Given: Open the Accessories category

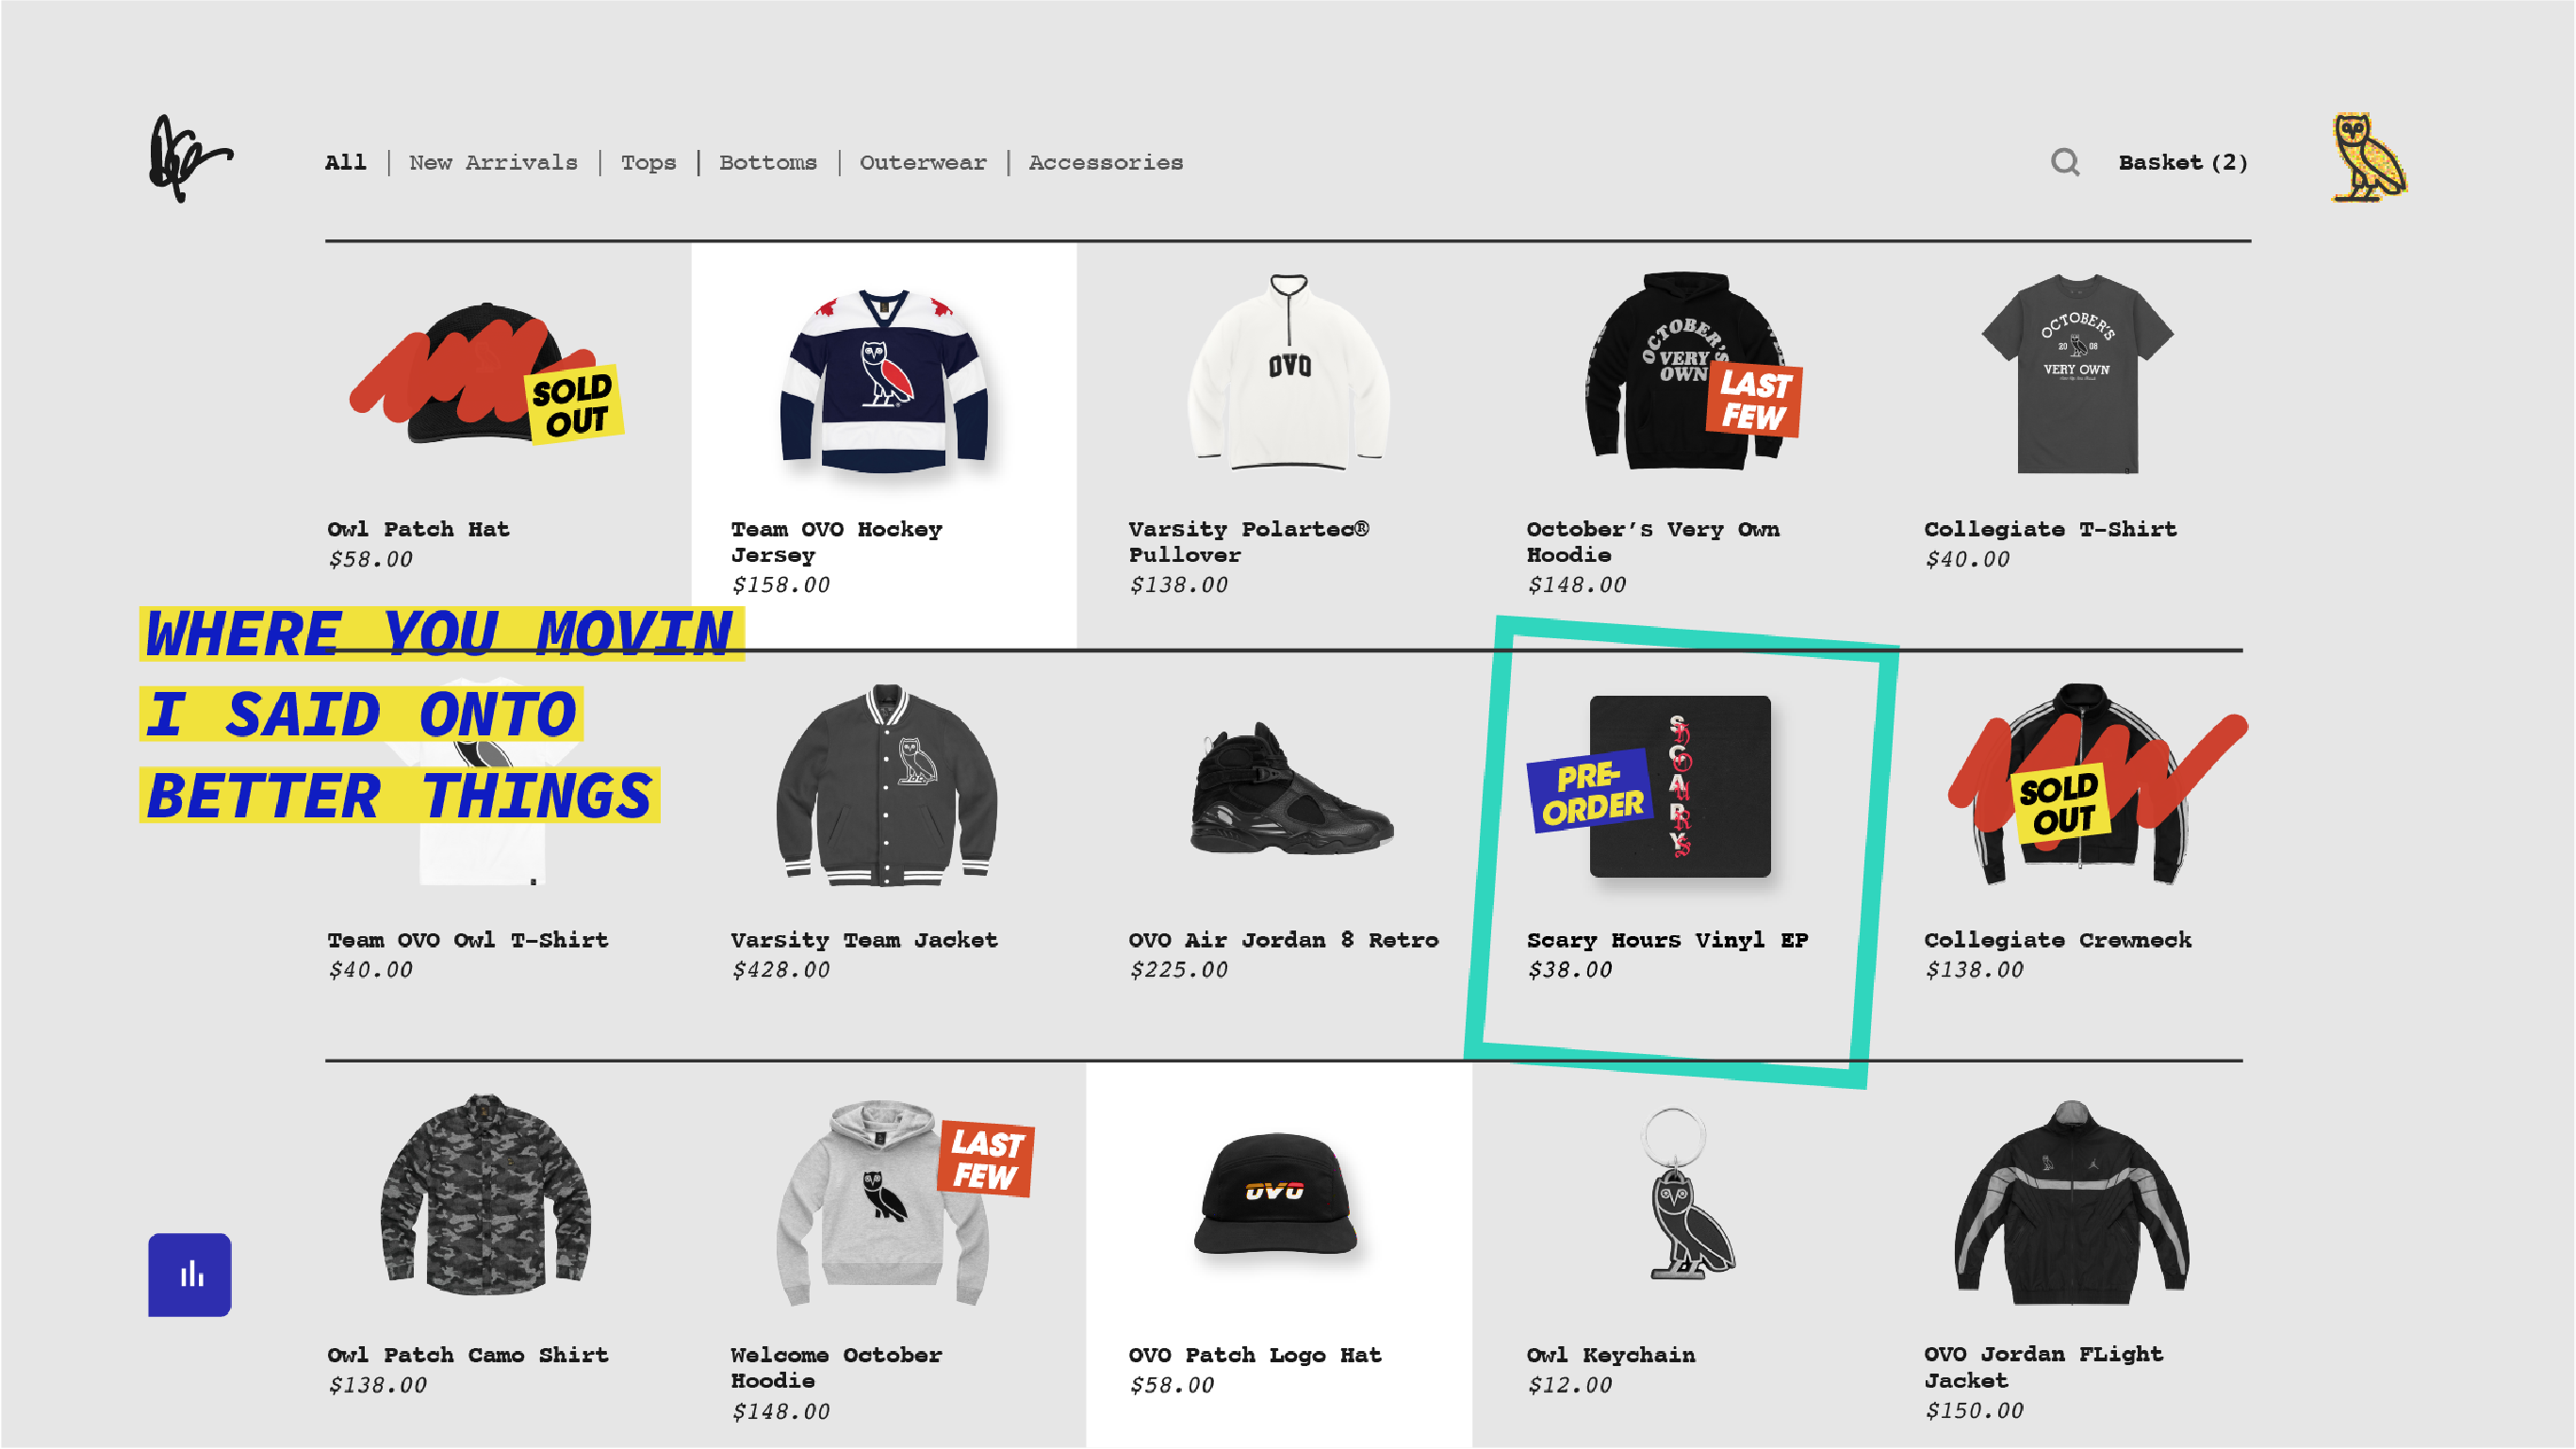Looking at the screenshot, I should (x=1106, y=162).
